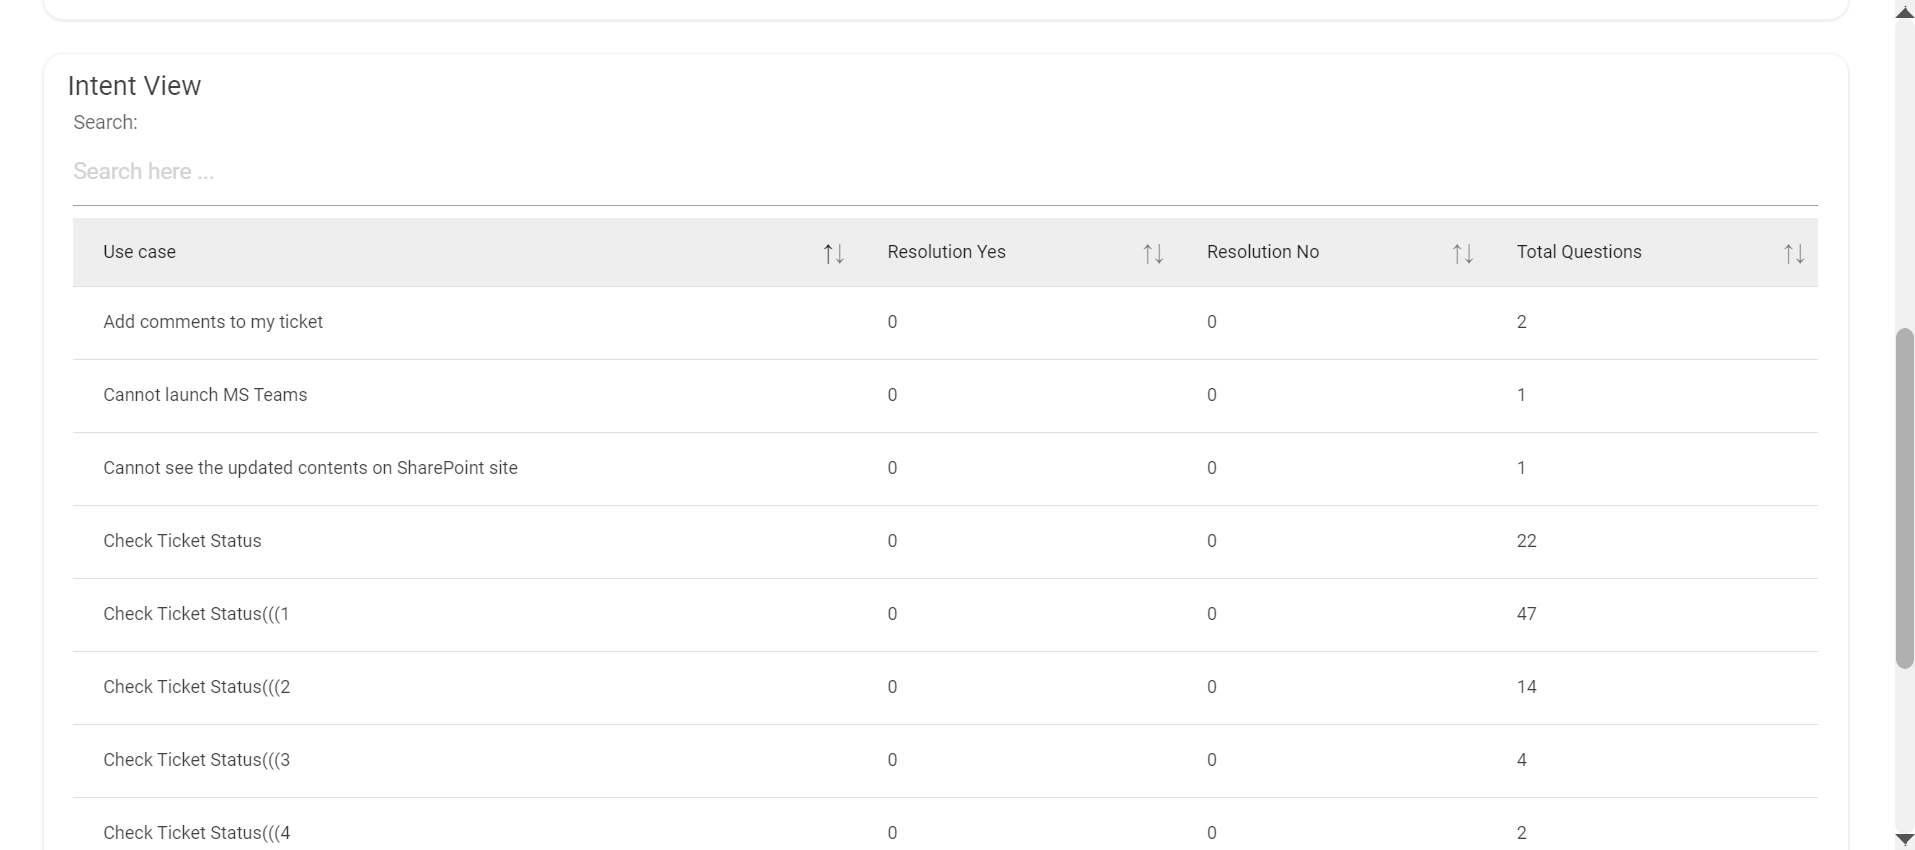Select Cannot launch MS Teams row
The width and height of the screenshot is (1915, 850).
tap(205, 395)
